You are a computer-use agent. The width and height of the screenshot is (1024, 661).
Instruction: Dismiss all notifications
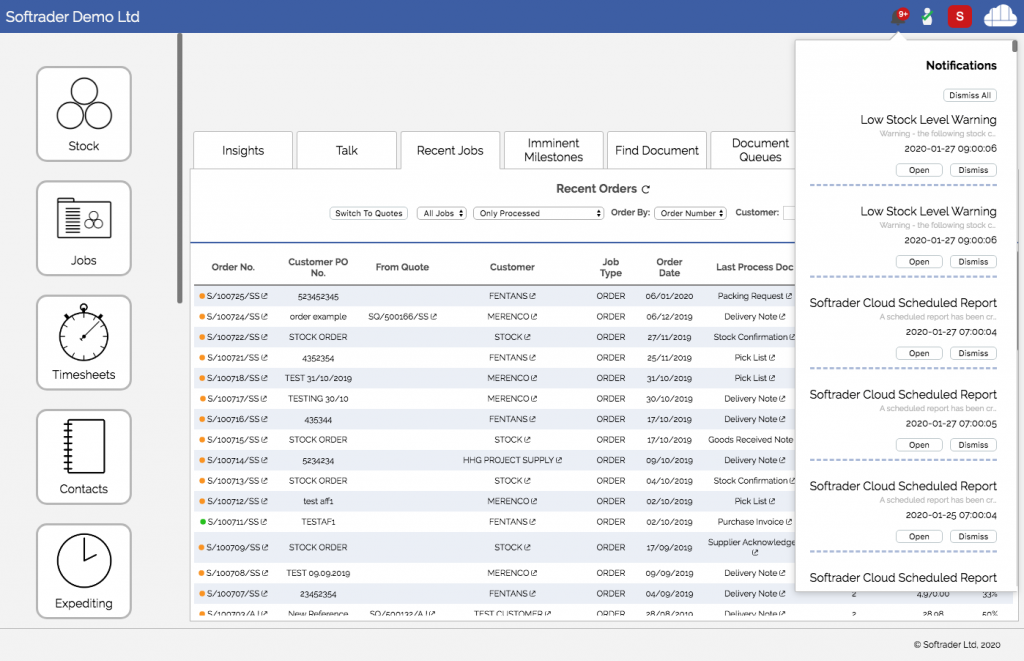969,95
